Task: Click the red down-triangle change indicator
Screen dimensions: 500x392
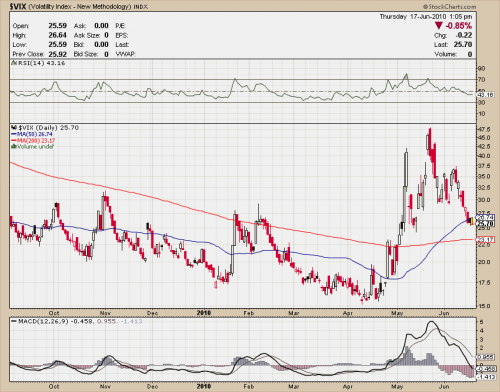Action: 439,26
